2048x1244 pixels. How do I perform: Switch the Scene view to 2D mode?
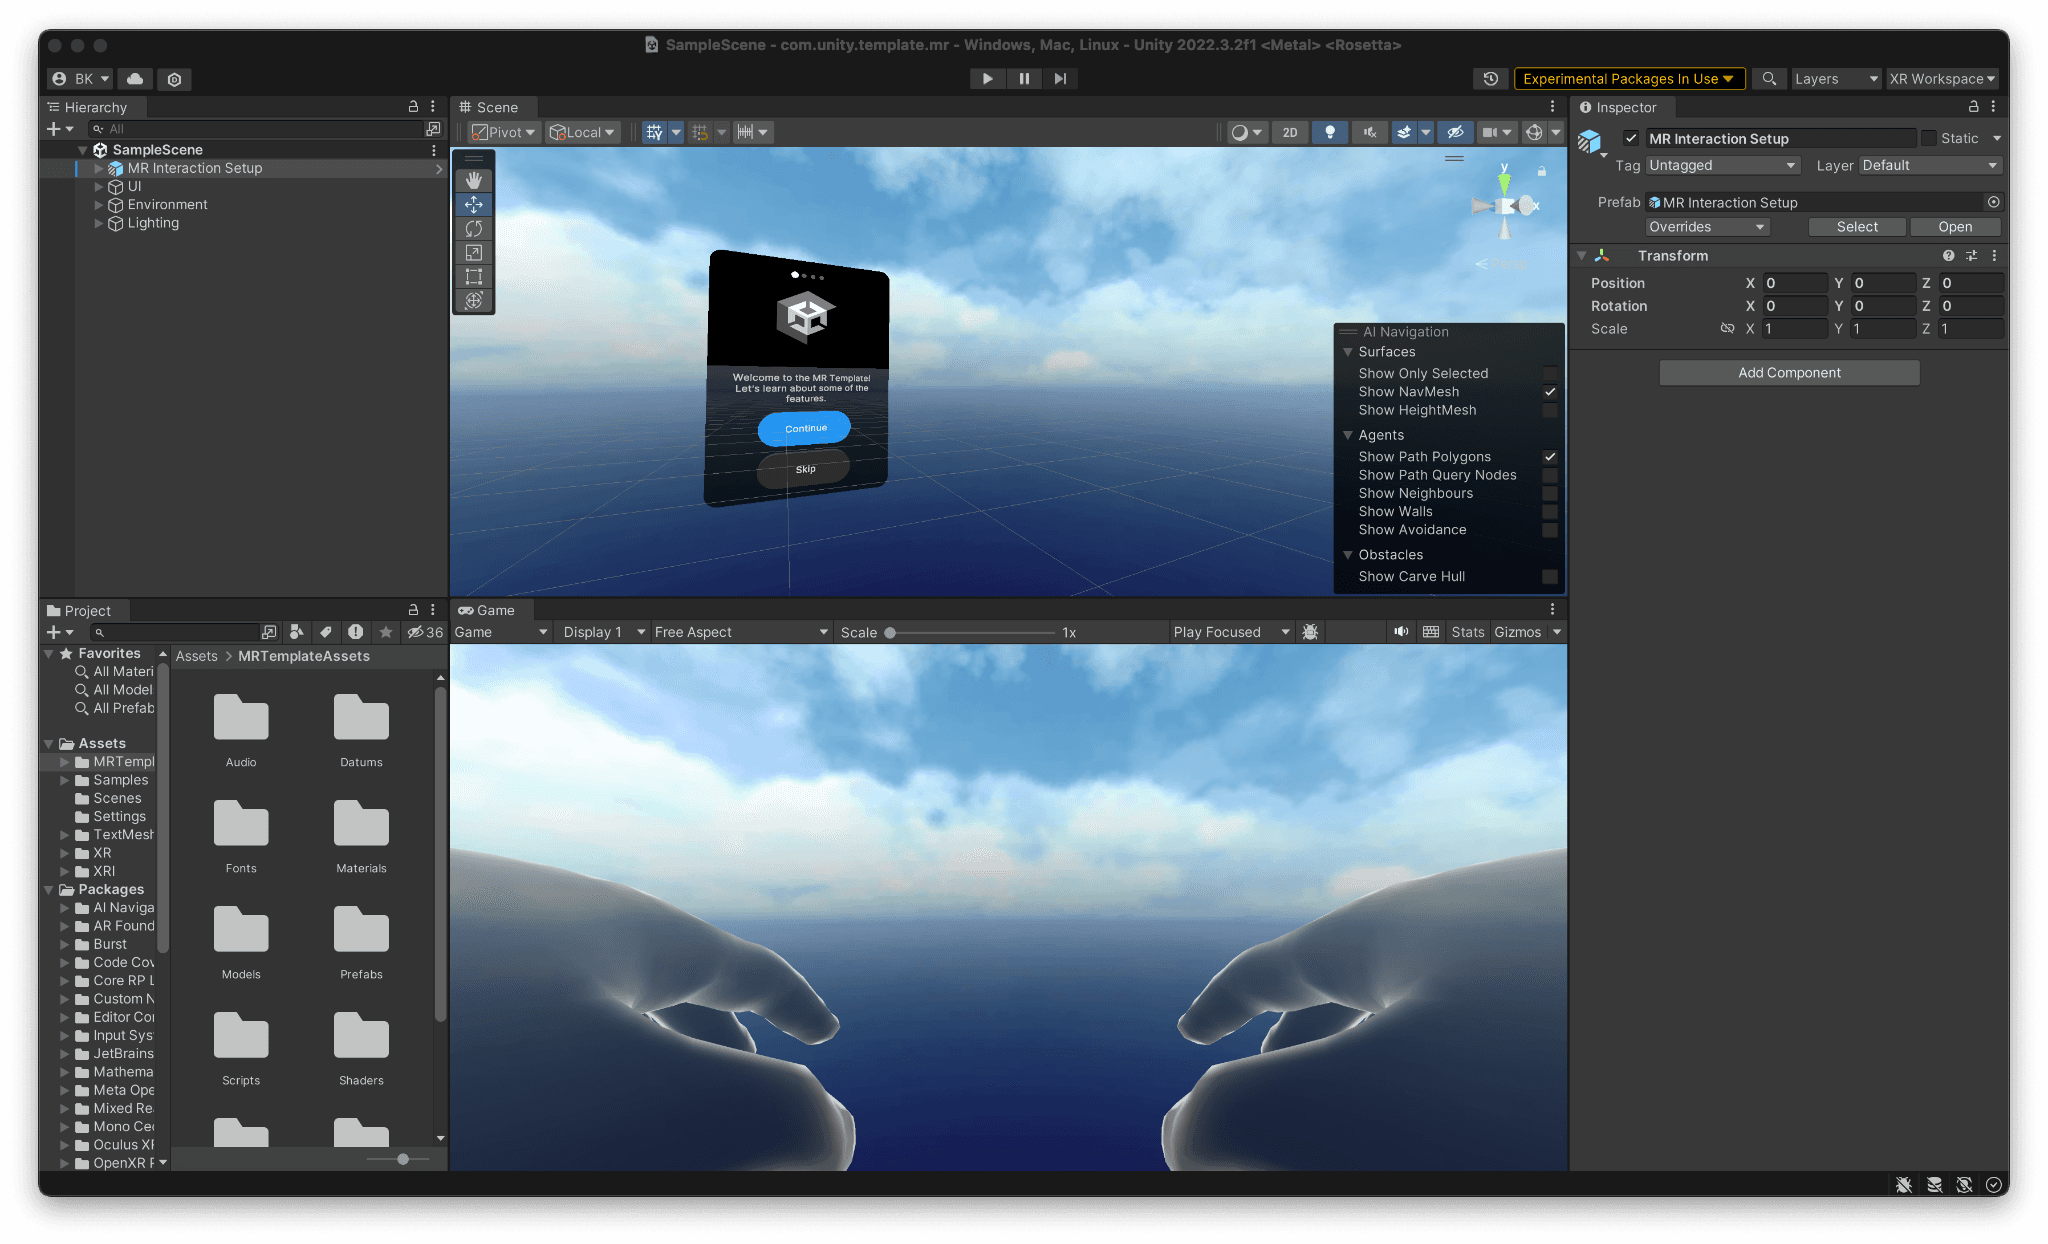click(x=1290, y=131)
